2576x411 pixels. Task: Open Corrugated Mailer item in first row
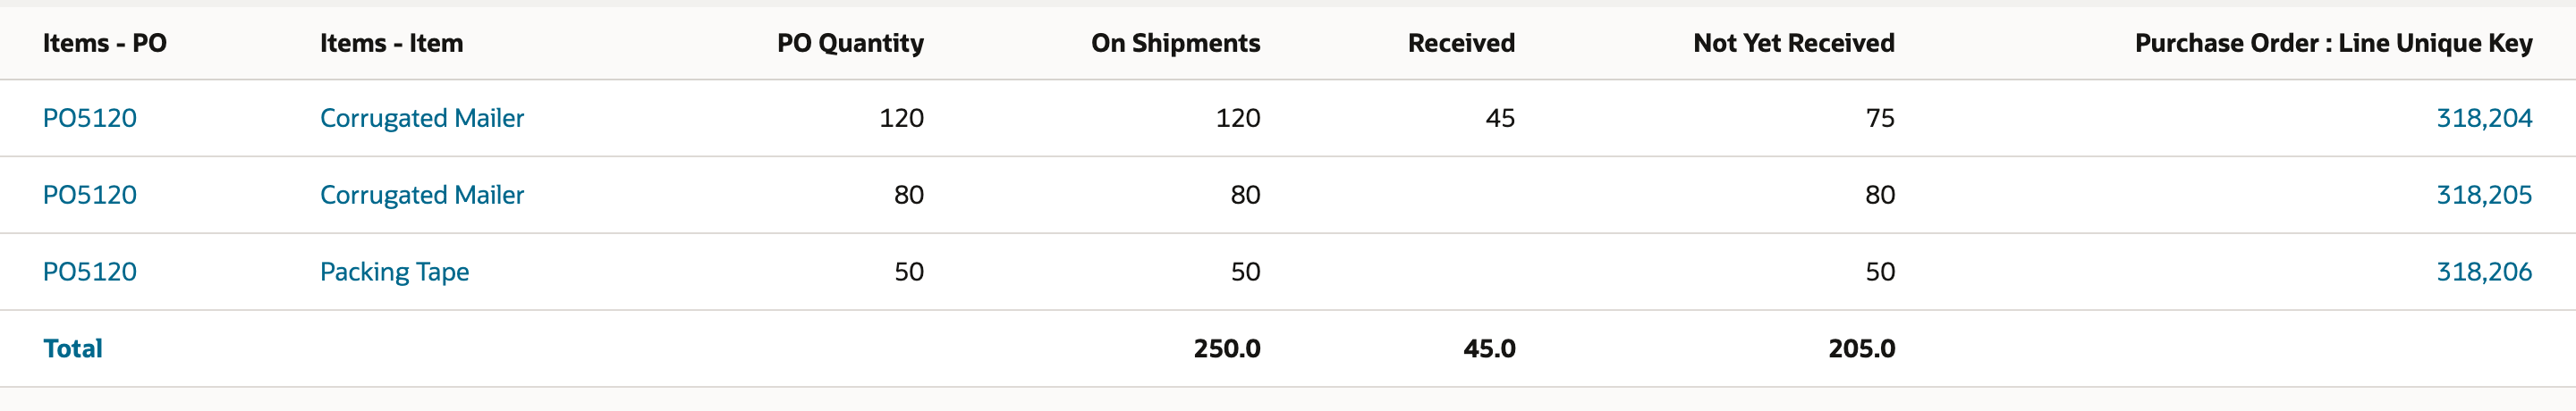click(x=421, y=118)
